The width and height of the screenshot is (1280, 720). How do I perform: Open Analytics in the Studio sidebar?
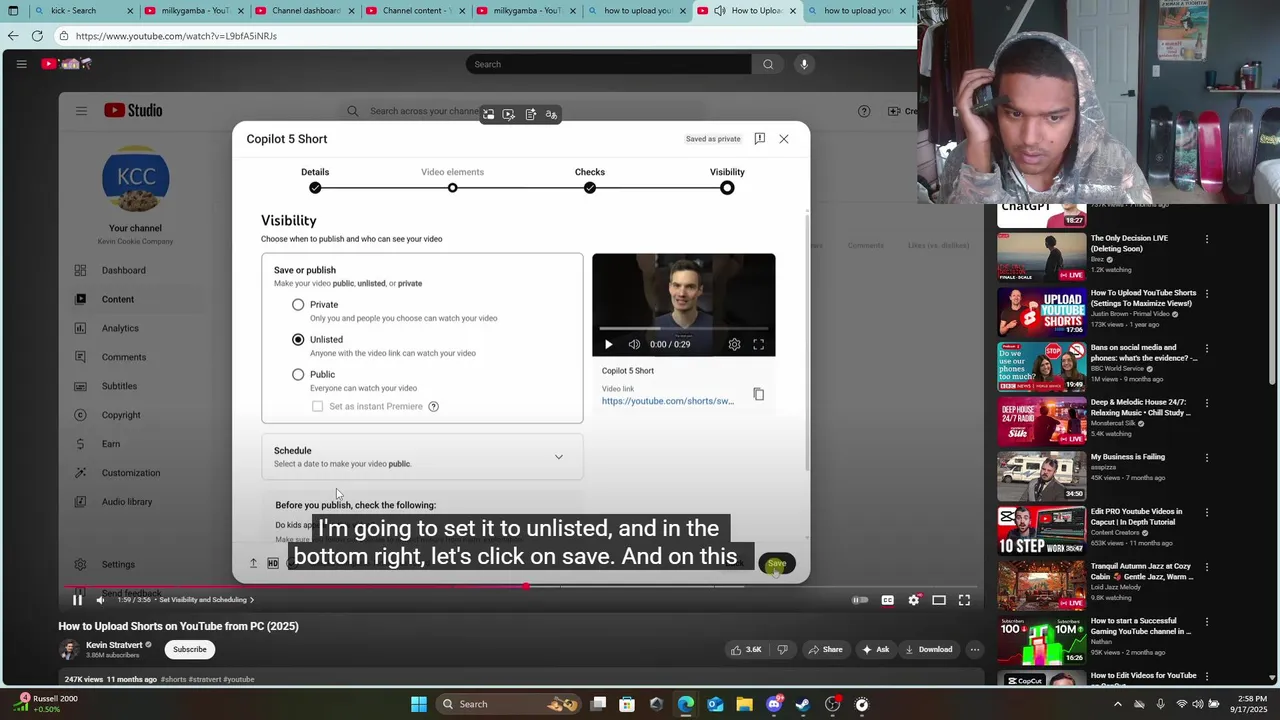pyautogui.click(x=120, y=328)
